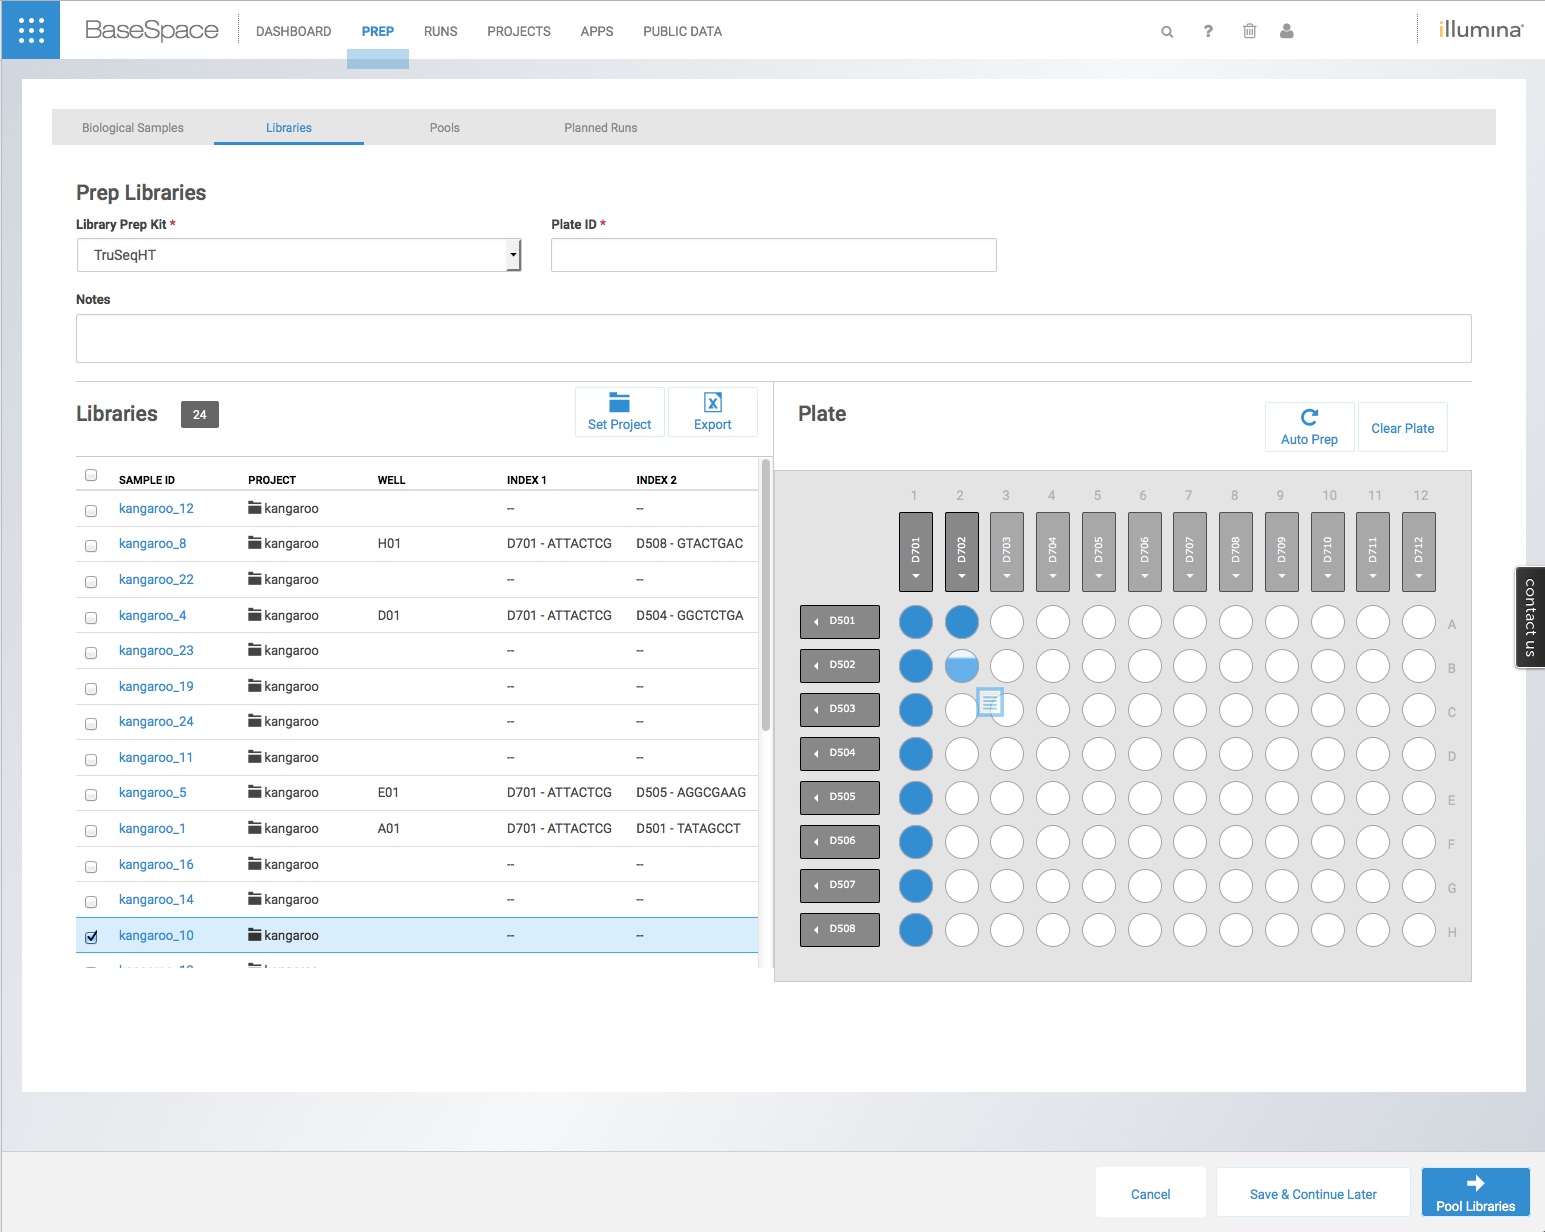1545x1232 pixels.
Task: Check the kangaroo_4 row checkbox
Action: (91, 617)
